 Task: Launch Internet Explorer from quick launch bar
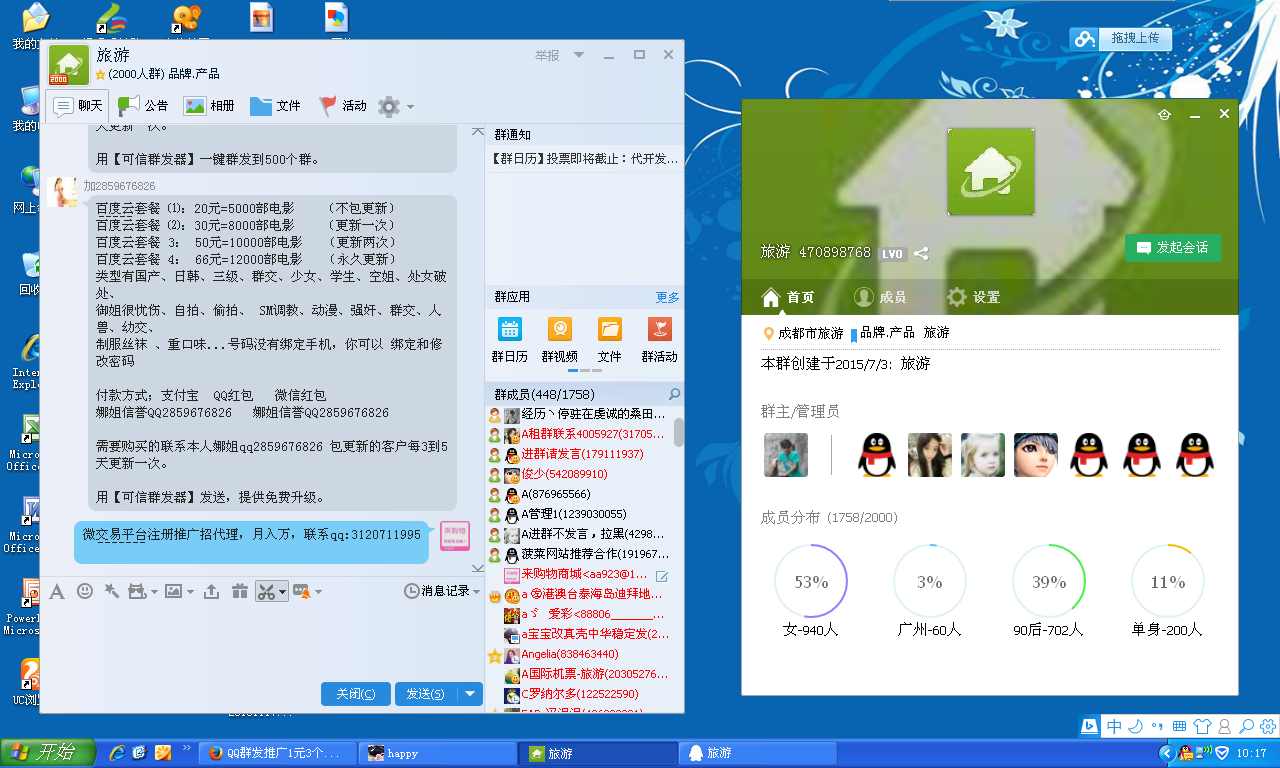118,752
